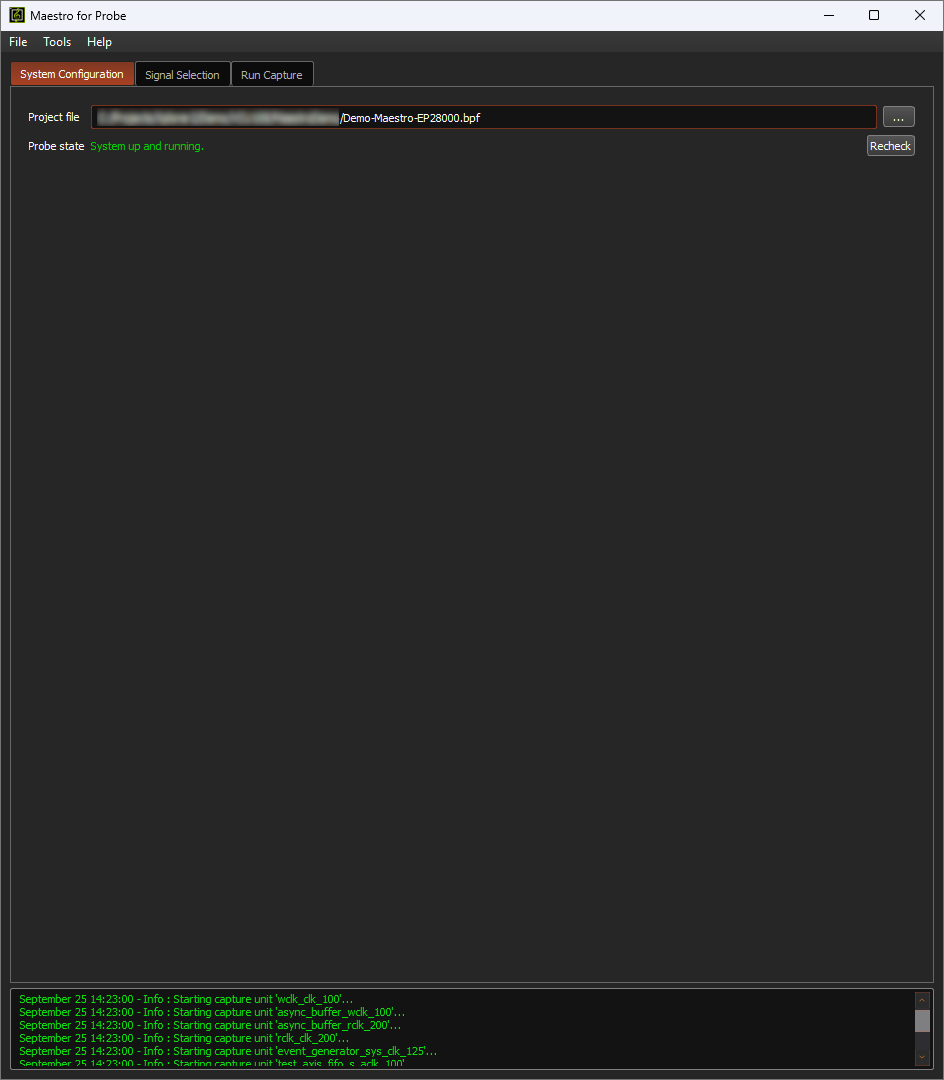Click the Project file path field
944x1080 pixels.
pos(483,117)
